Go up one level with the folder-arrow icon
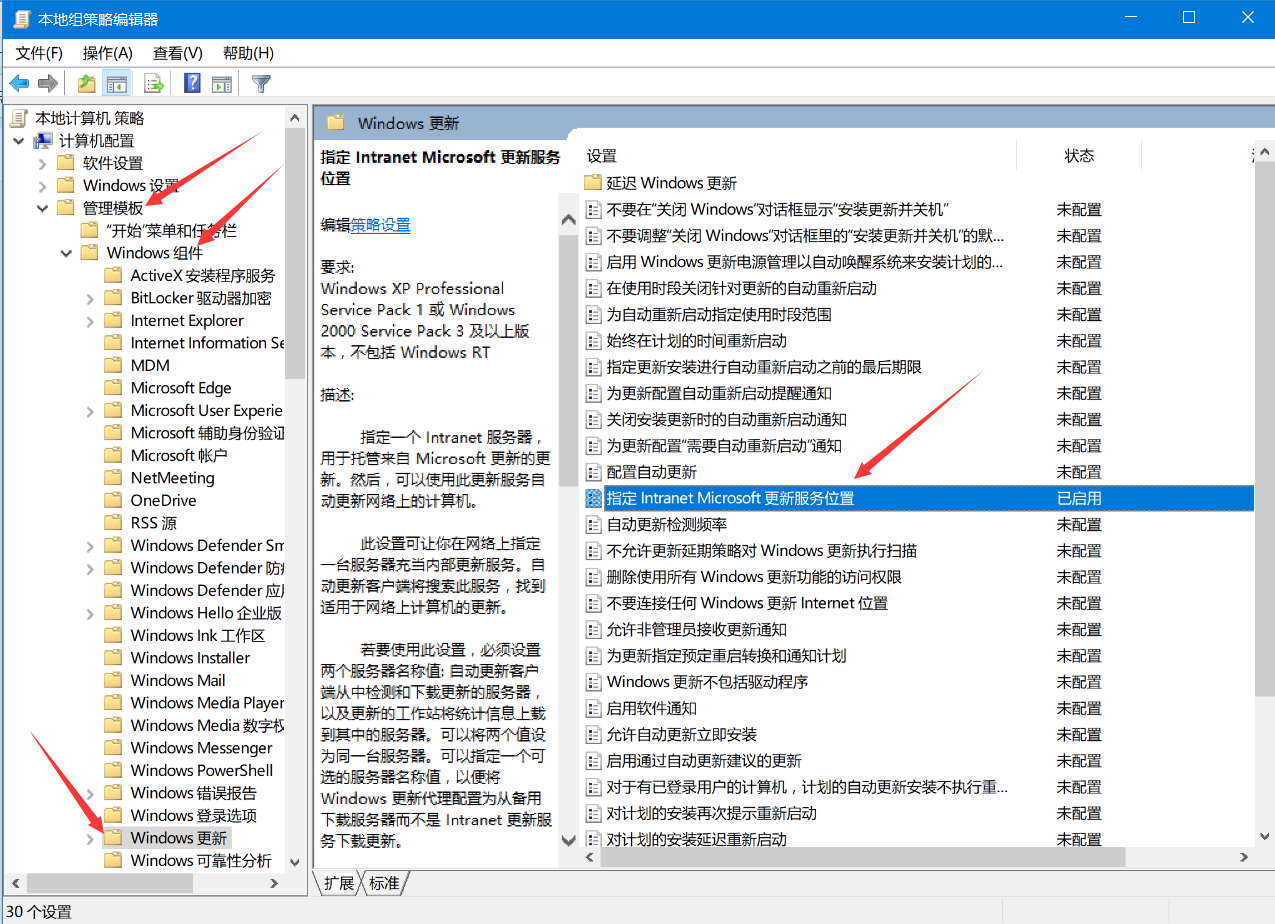 click(87, 83)
